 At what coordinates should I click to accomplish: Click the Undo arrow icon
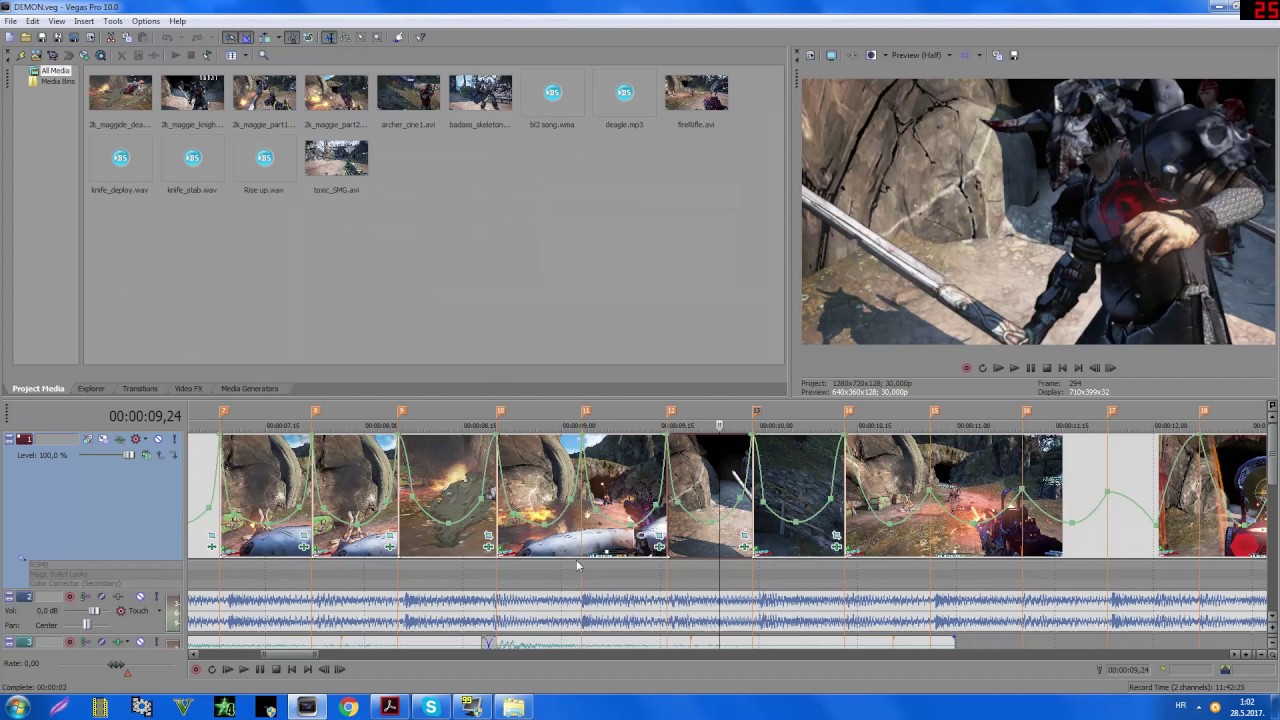pos(167,37)
